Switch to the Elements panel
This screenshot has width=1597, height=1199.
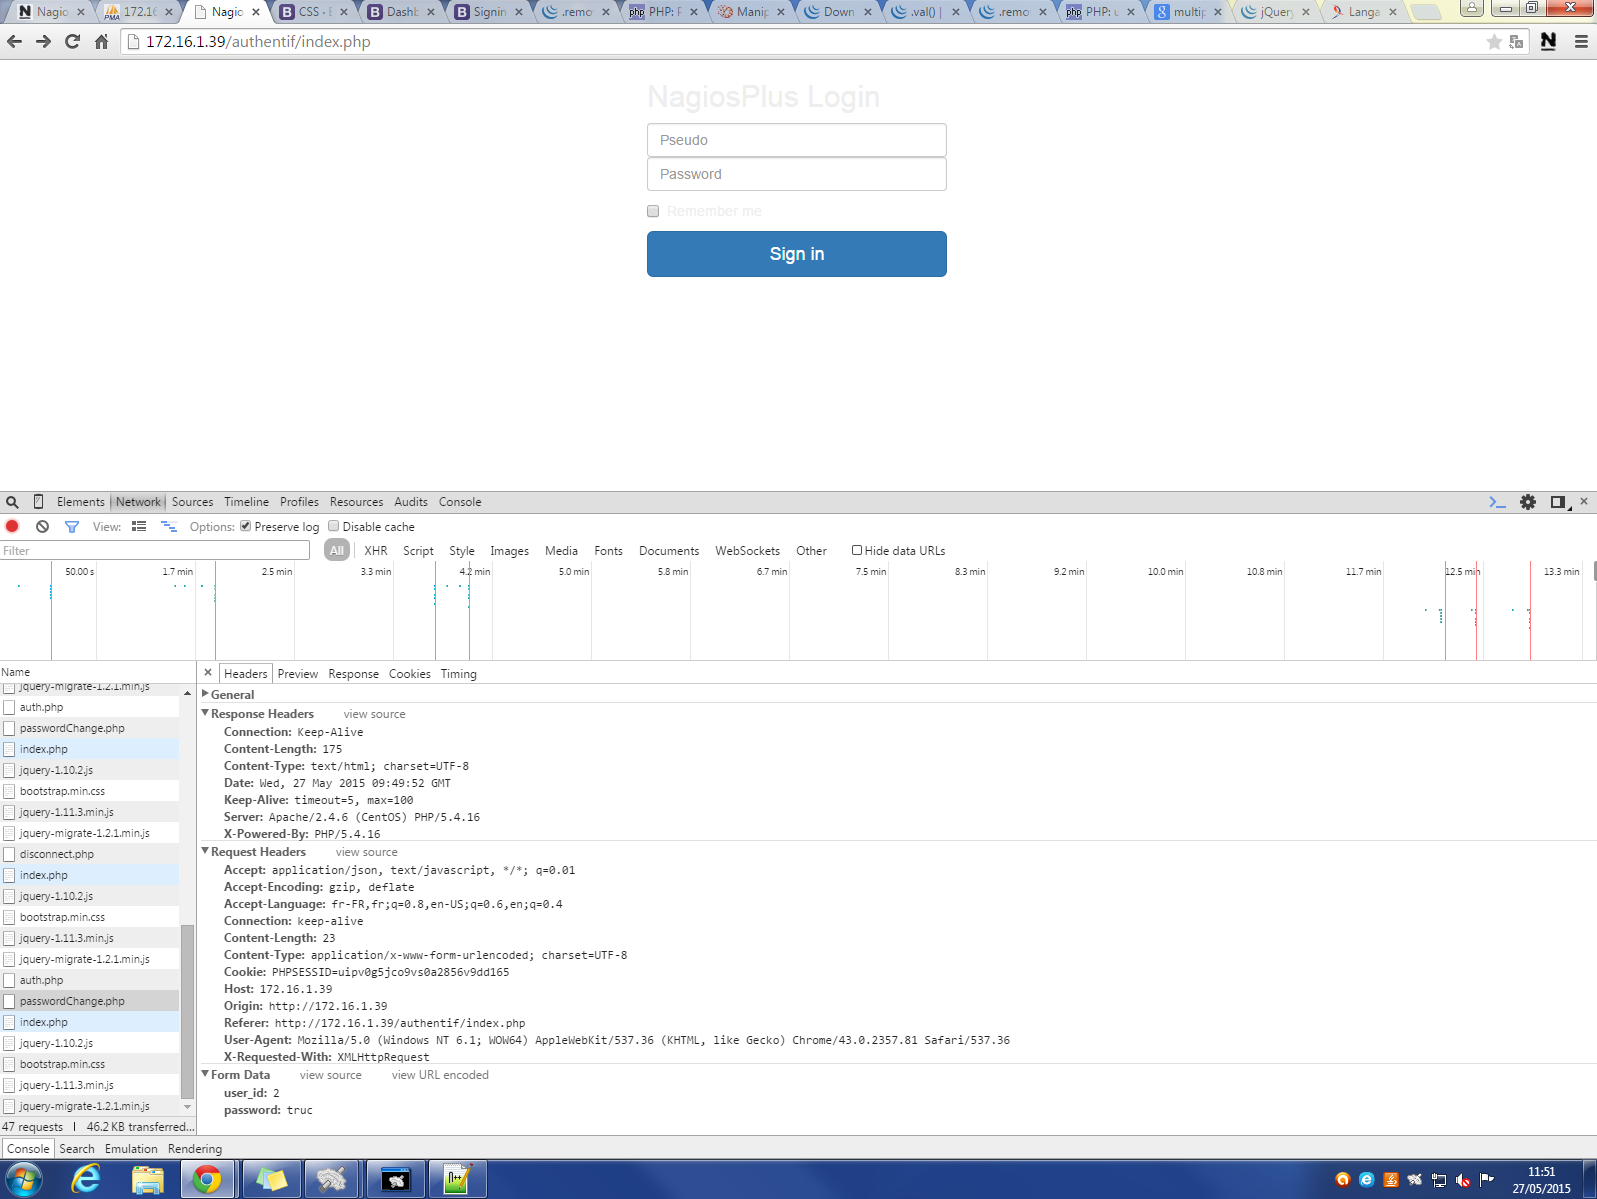(80, 502)
